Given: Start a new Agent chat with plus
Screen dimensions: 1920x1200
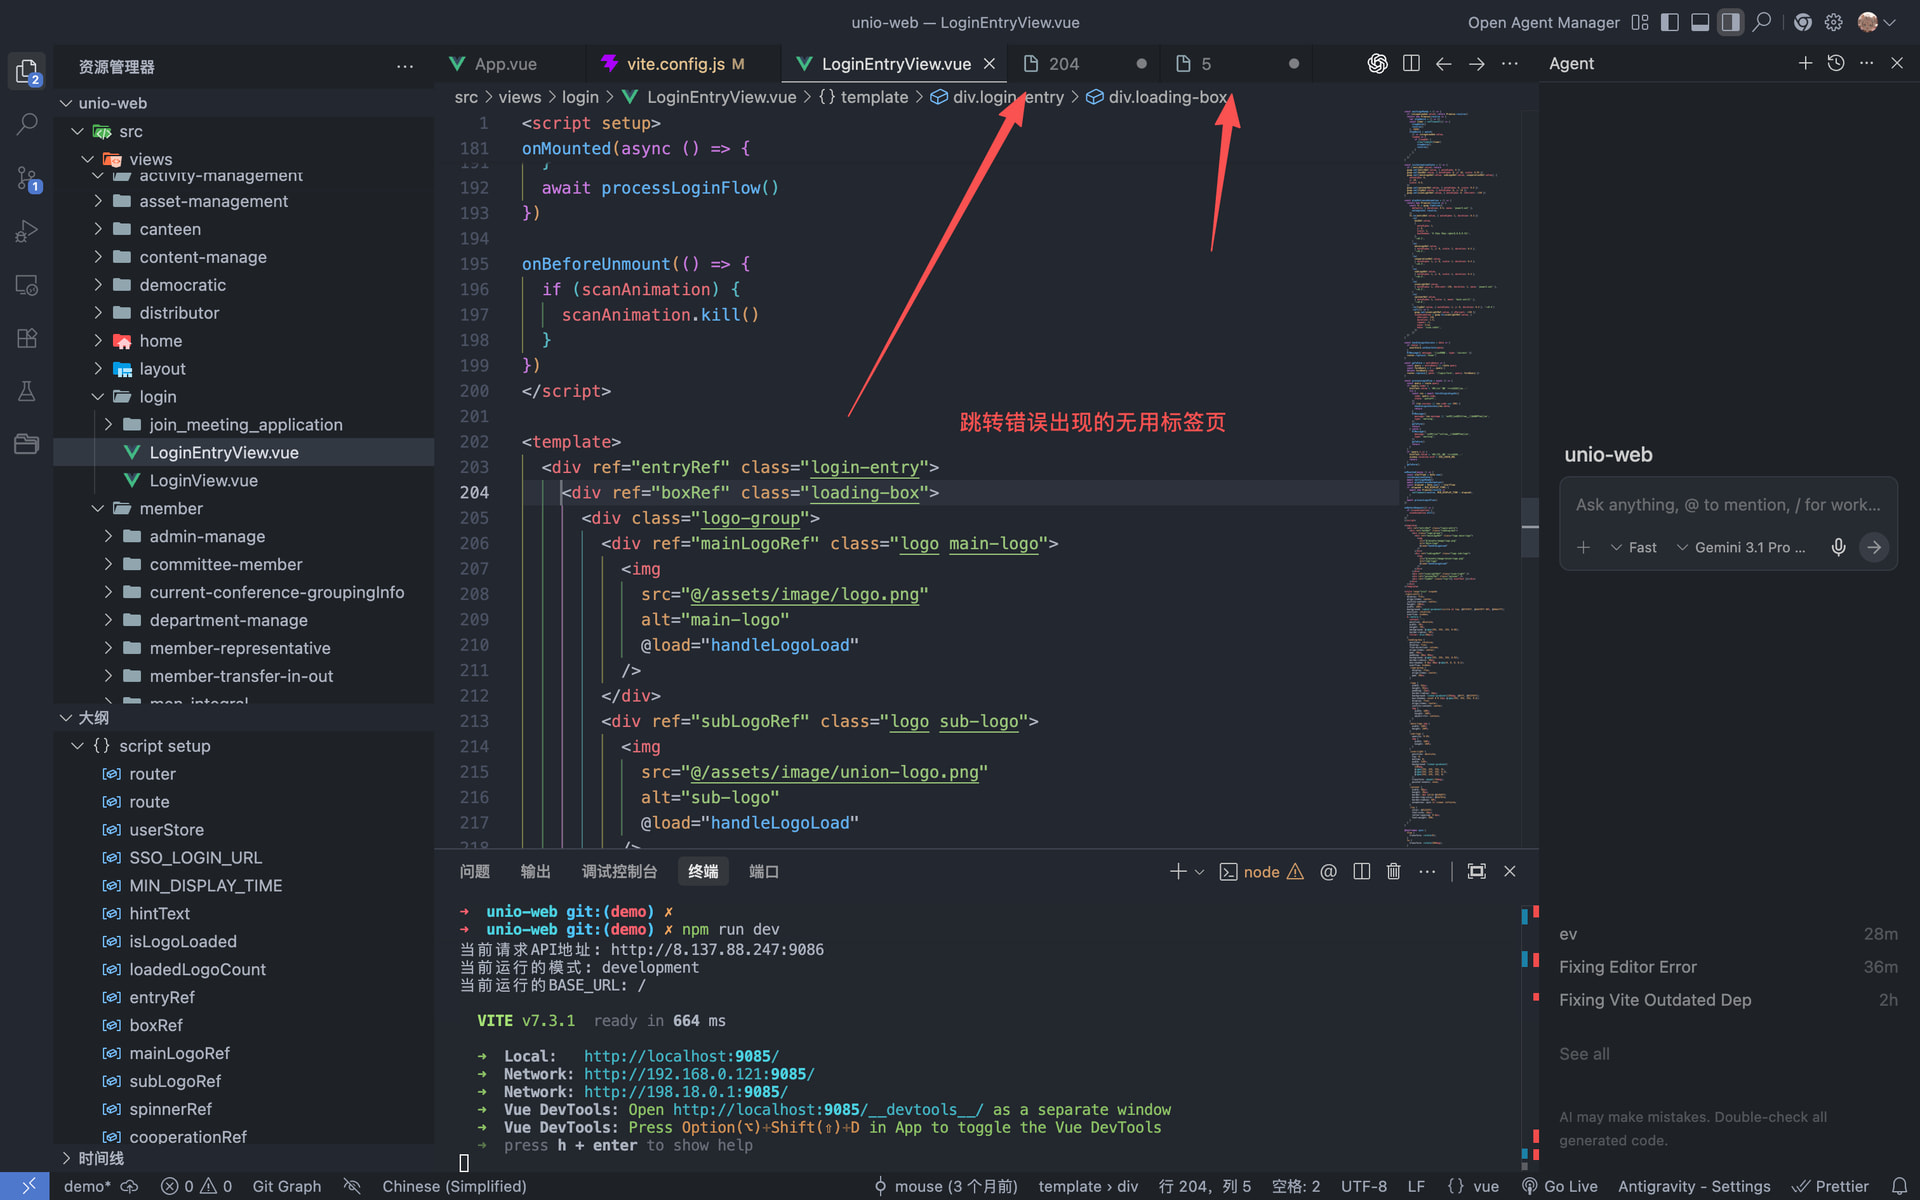Looking at the screenshot, I should pos(1805,63).
